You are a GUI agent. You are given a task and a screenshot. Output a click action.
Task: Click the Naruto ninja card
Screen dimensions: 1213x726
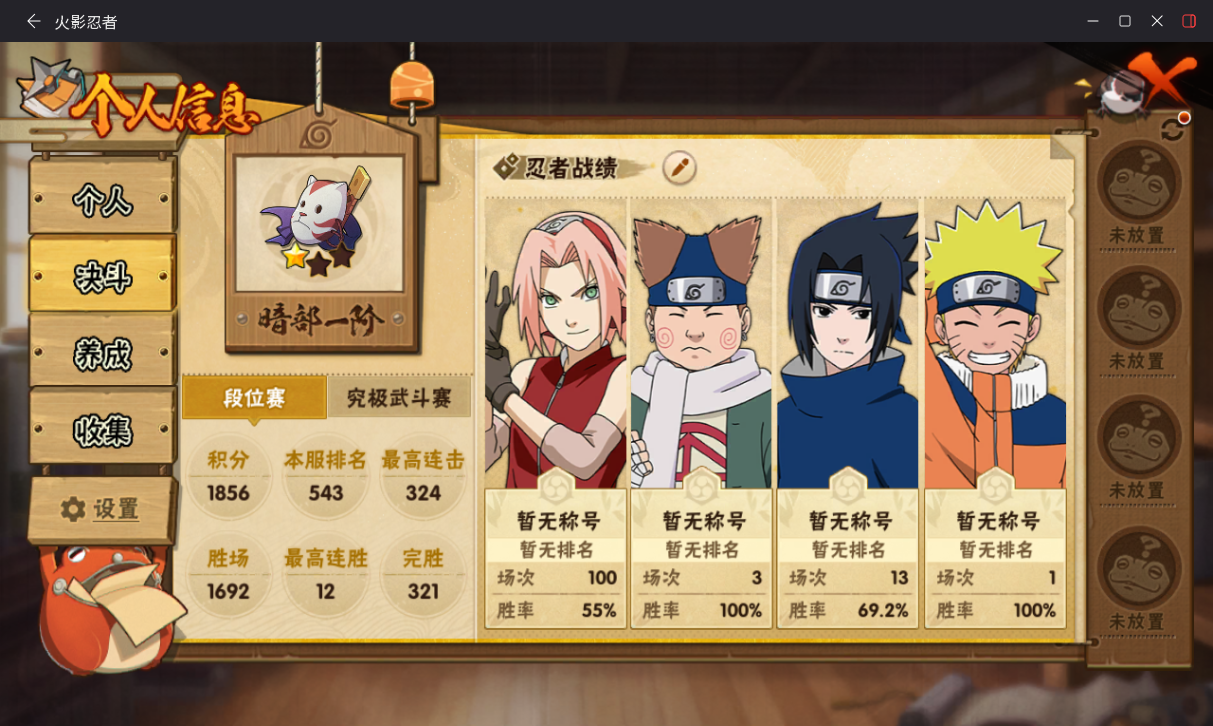tap(995, 412)
